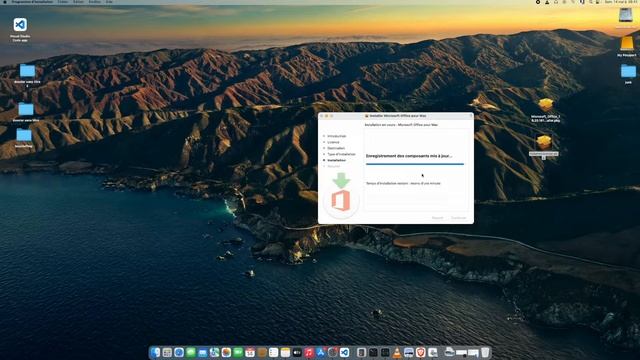Open System Preferences in the Dock
Viewport: 640px width, 360px height.
(333, 352)
